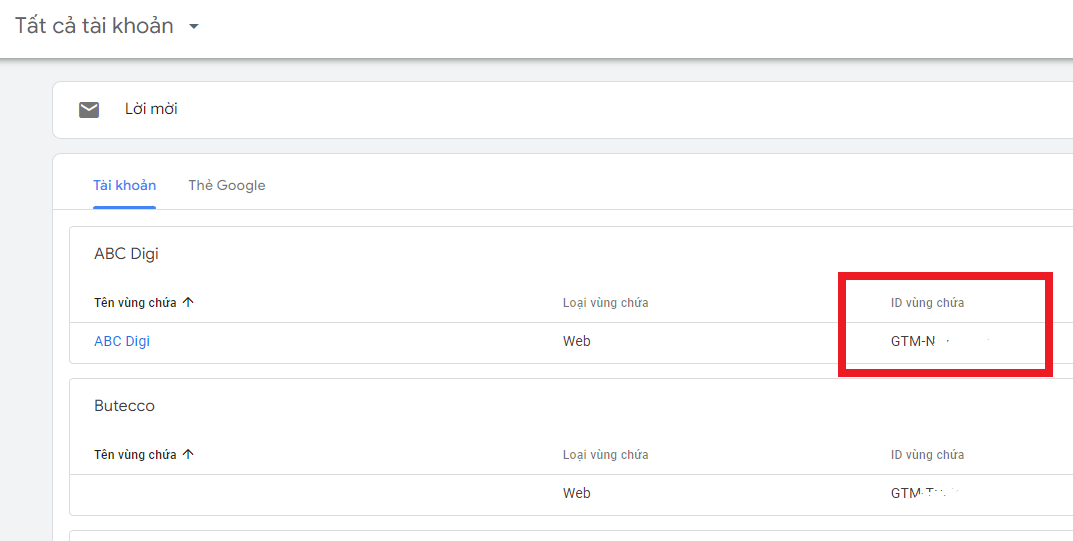Select the GTM-T container ID of Butecco

point(925,493)
